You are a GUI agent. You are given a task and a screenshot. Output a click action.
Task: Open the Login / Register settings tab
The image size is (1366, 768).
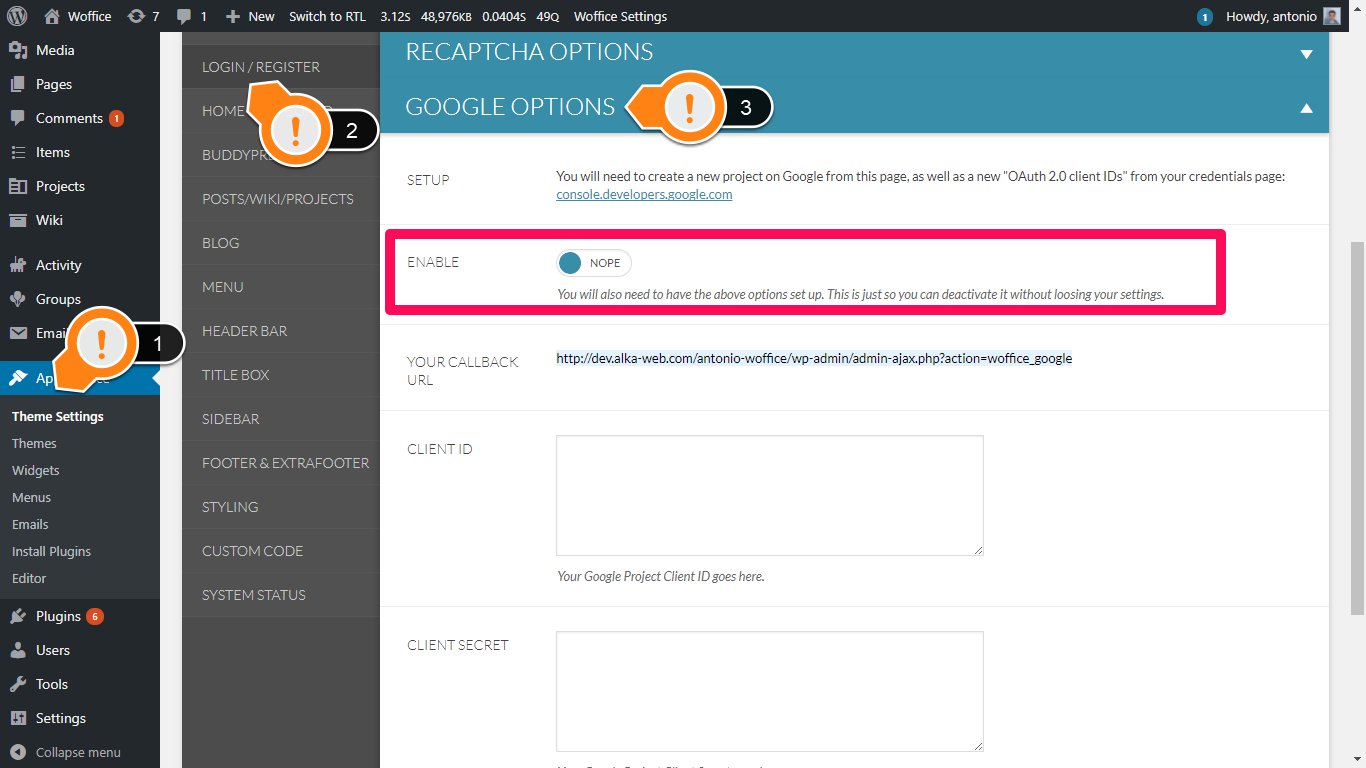[281, 67]
